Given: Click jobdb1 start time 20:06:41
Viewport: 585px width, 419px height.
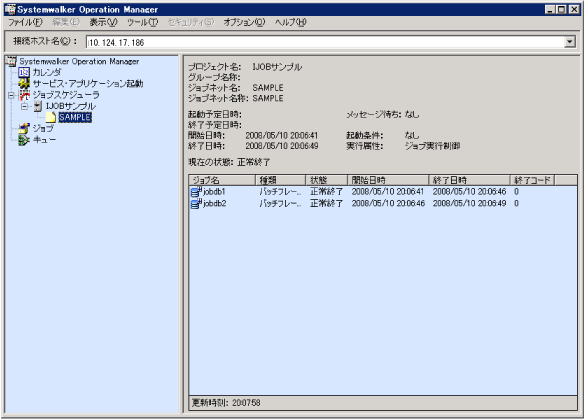Looking at the screenshot, I should 388,192.
